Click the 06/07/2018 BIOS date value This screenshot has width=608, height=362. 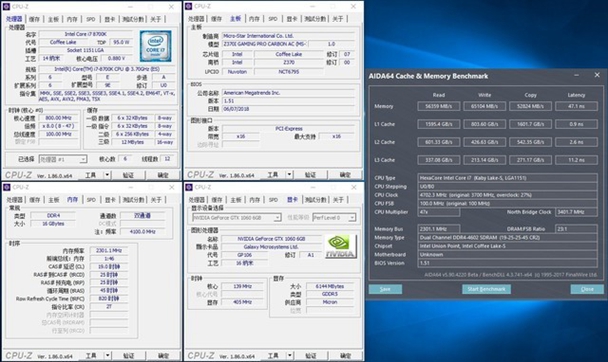pos(288,109)
